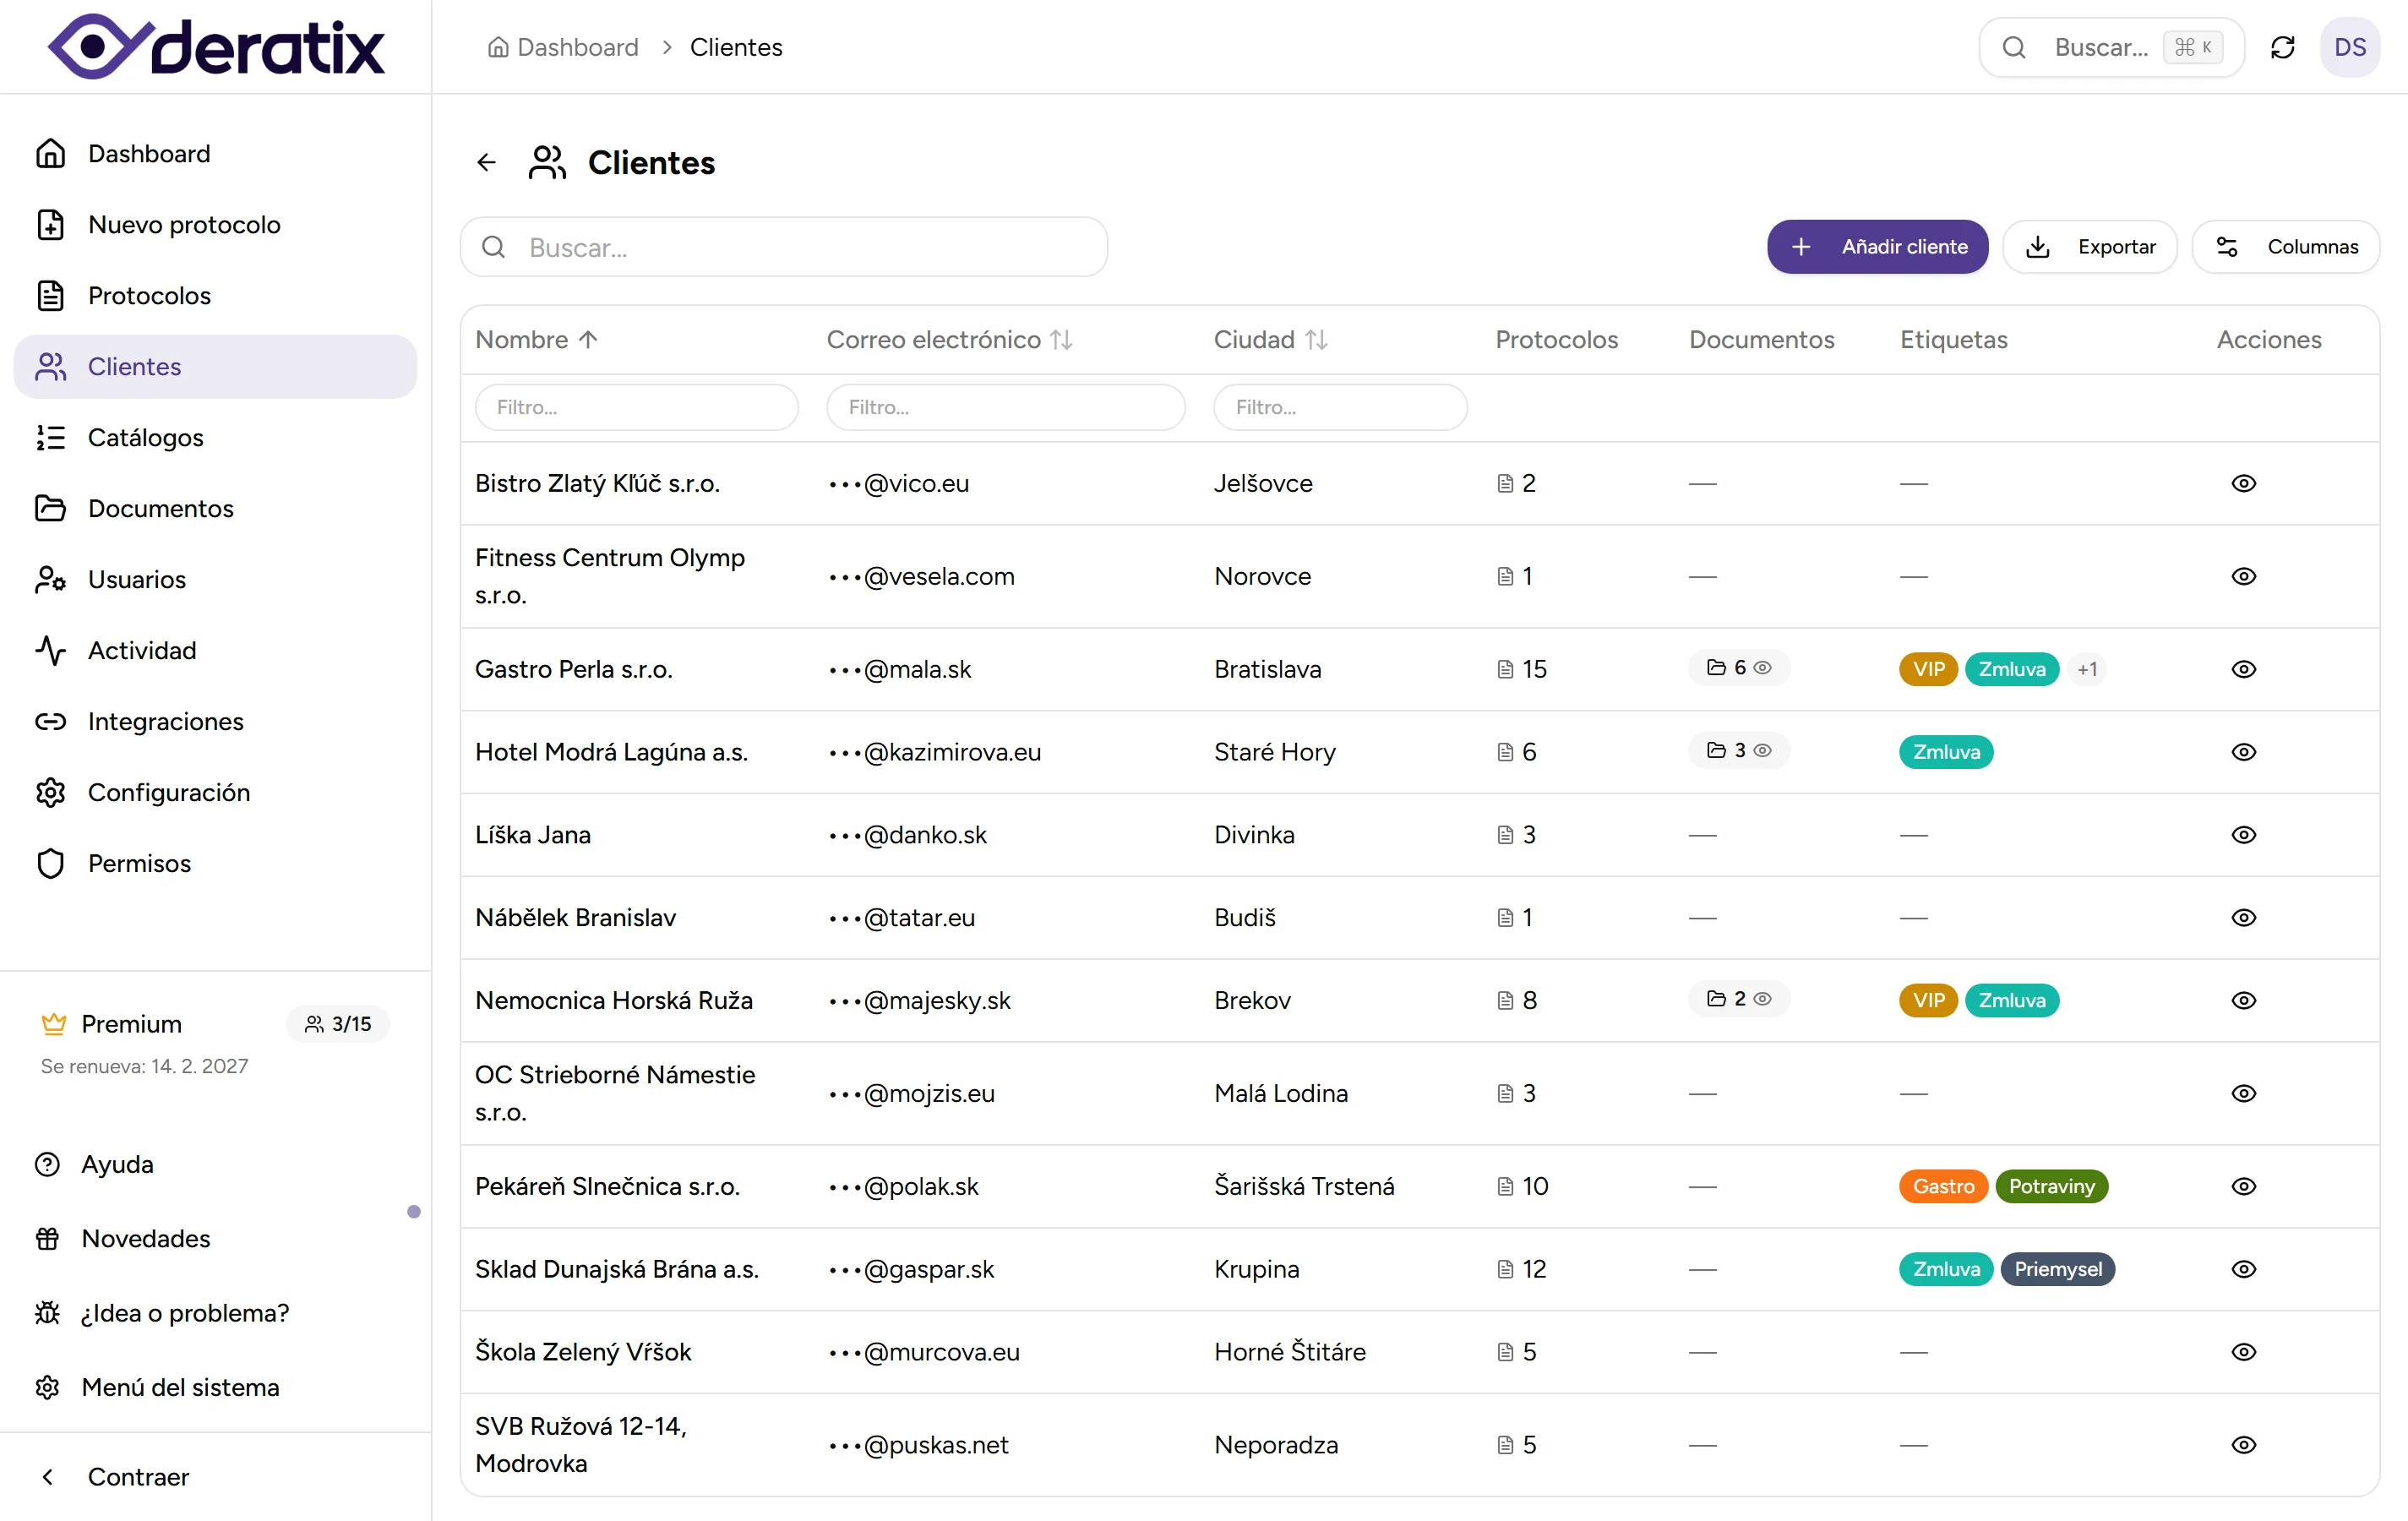This screenshot has height=1521, width=2408.
Task: Open Gastro Perla documents folder badge
Action: pyautogui.click(x=1738, y=668)
